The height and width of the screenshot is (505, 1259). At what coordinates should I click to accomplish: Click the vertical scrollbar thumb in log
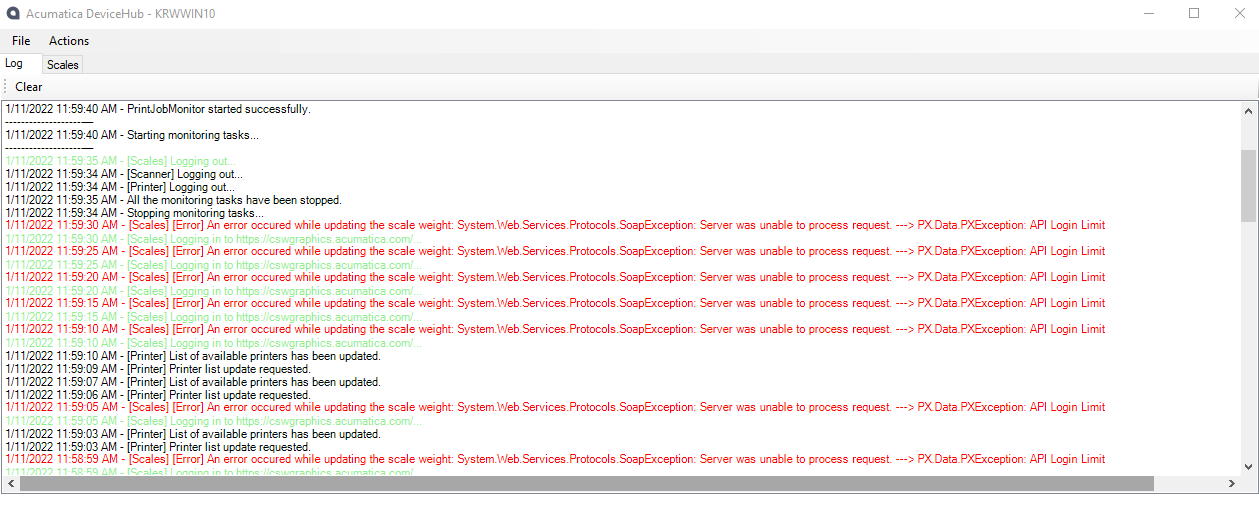click(1248, 185)
